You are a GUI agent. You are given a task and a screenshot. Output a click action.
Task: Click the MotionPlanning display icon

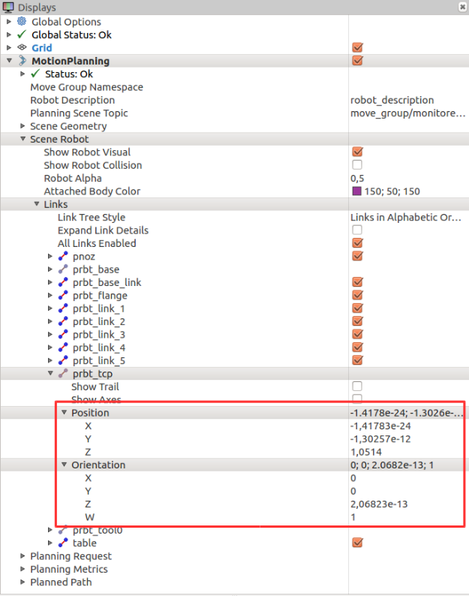coord(22,60)
